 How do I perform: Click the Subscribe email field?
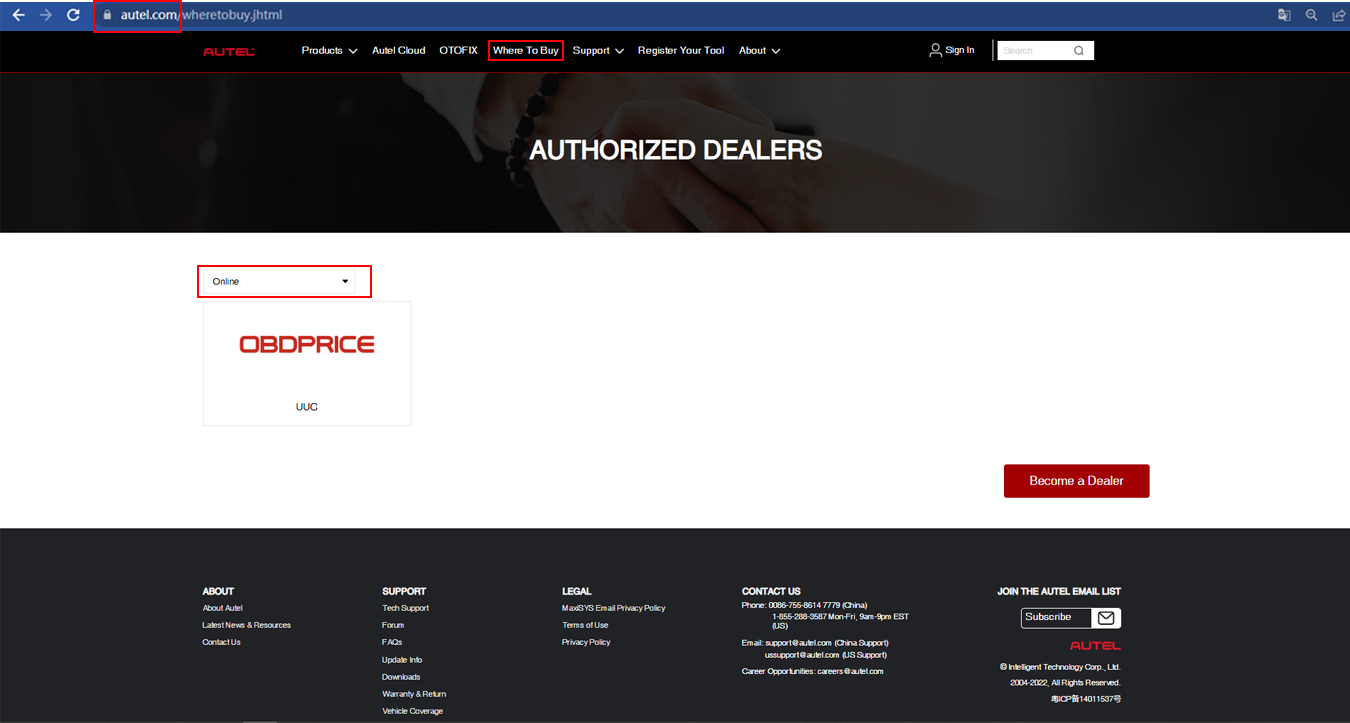pyautogui.click(x=1056, y=618)
